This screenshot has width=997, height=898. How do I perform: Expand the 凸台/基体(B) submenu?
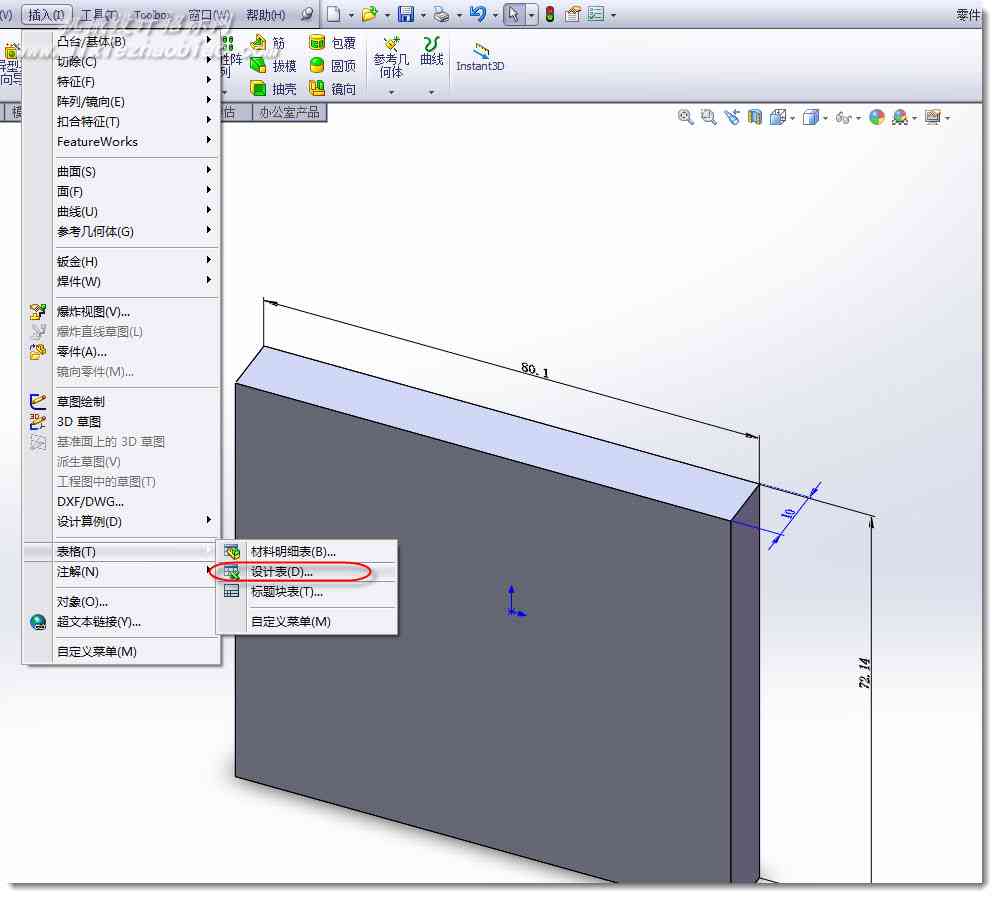pyautogui.click(x=121, y=41)
